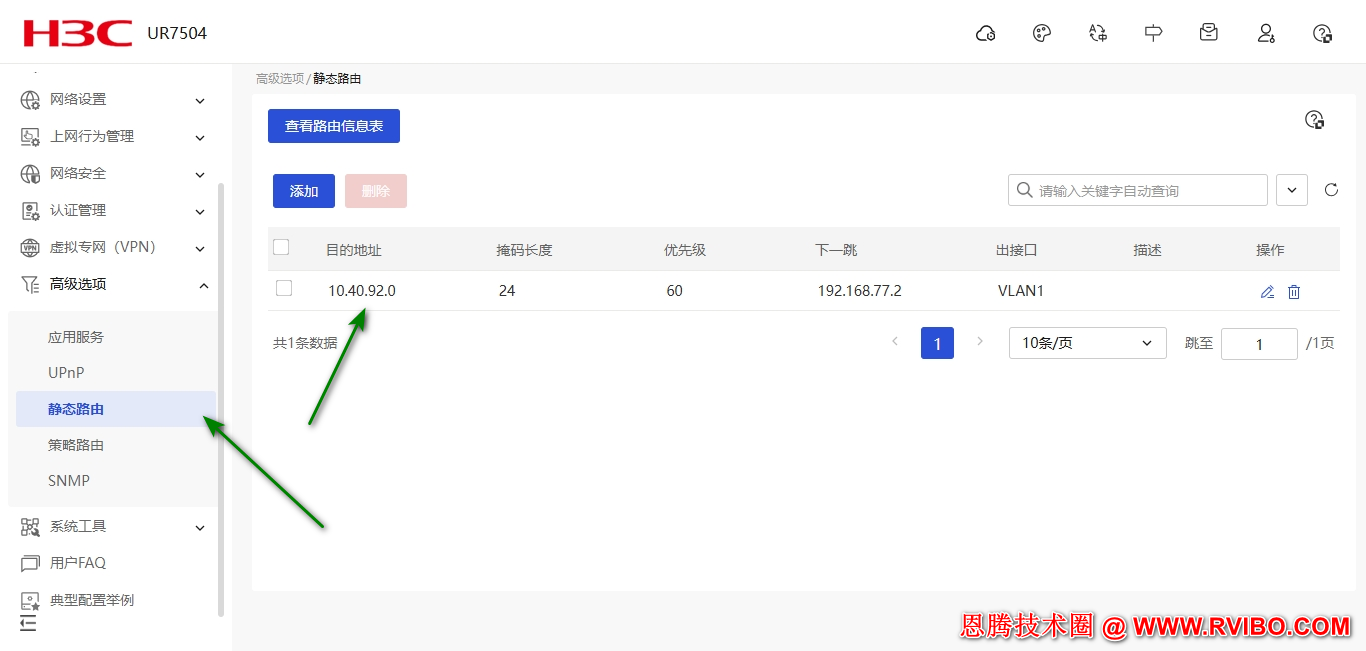Check the select-all checkbox in table header
This screenshot has height=651, width=1366.
pos(281,247)
